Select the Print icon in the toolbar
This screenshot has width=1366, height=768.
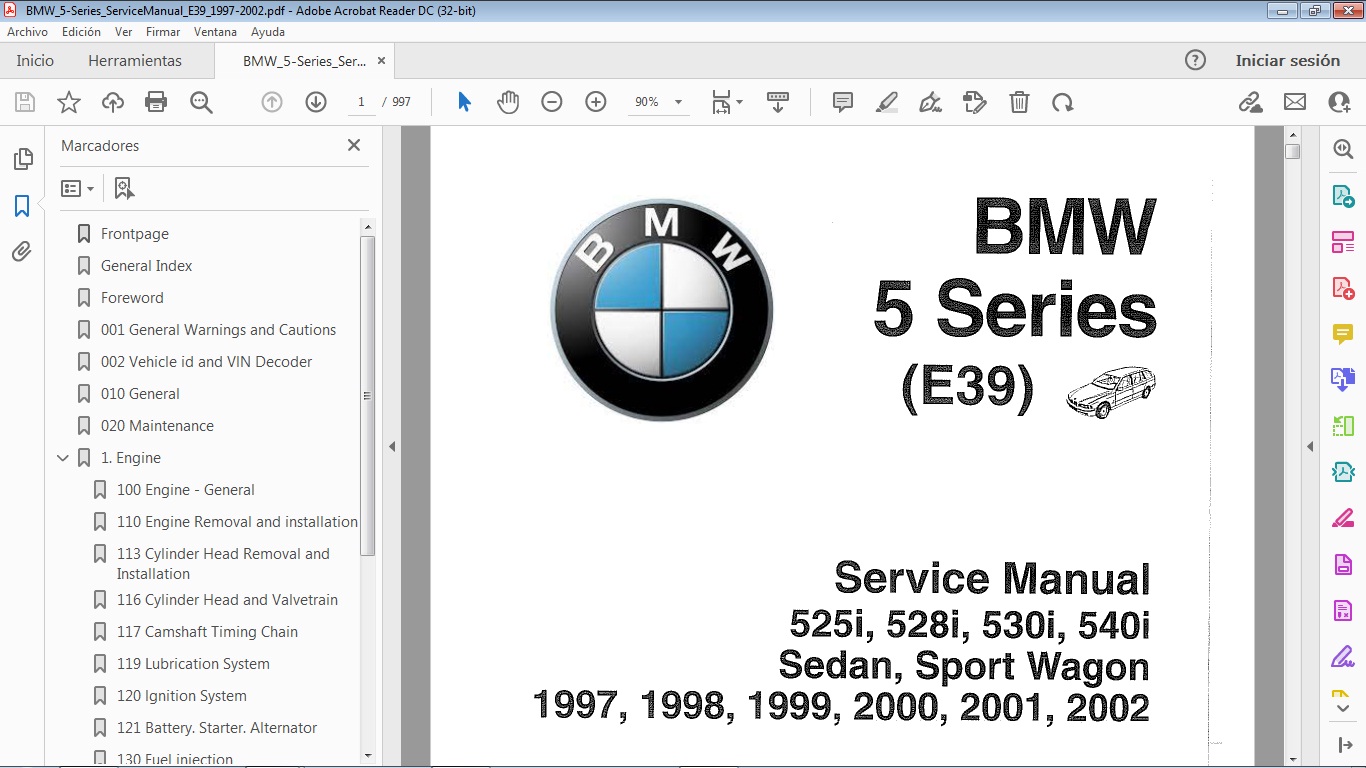pyautogui.click(x=156, y=101)
